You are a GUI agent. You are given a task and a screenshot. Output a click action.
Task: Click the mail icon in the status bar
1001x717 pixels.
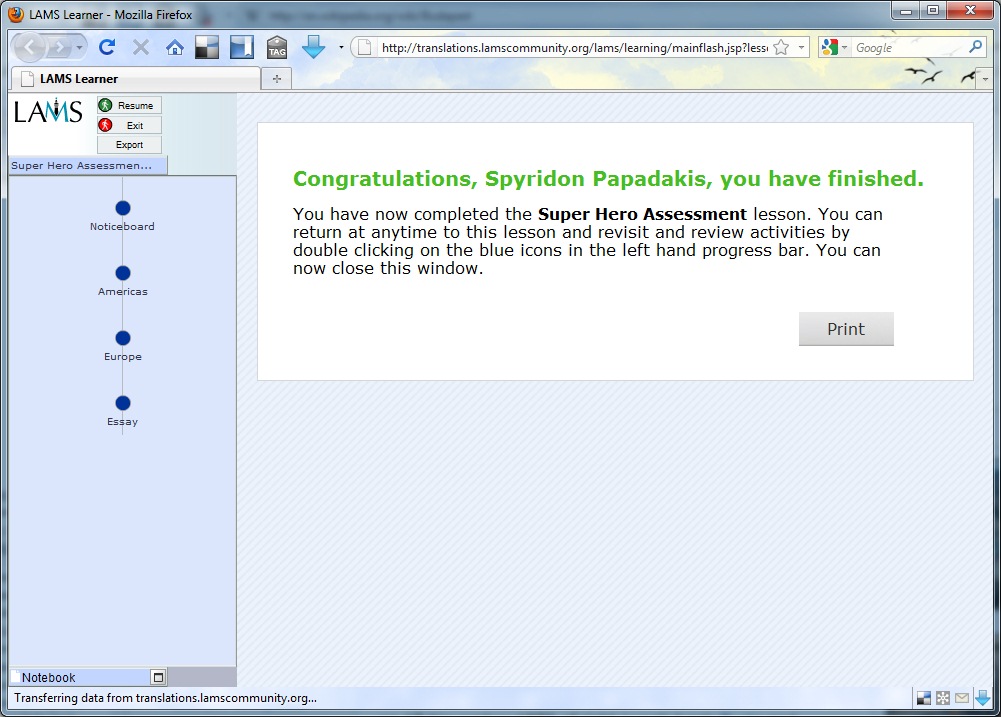click(962, 698)
